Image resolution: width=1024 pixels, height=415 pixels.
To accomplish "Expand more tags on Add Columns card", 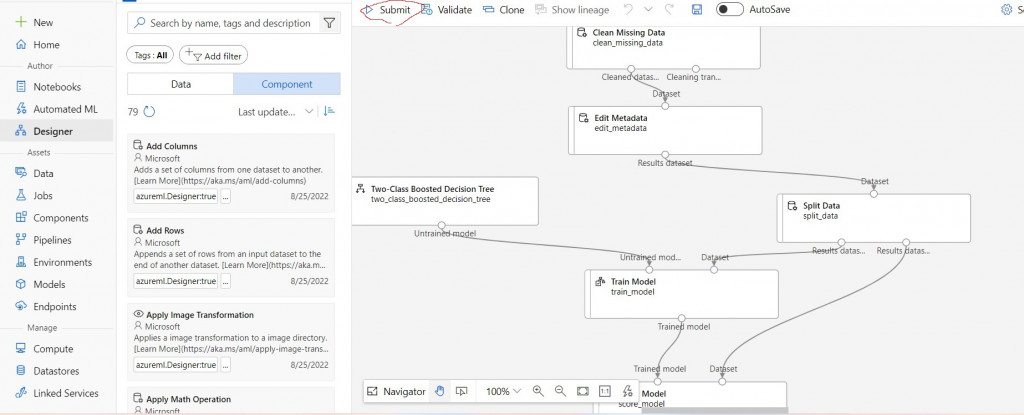I will [225, 196].
